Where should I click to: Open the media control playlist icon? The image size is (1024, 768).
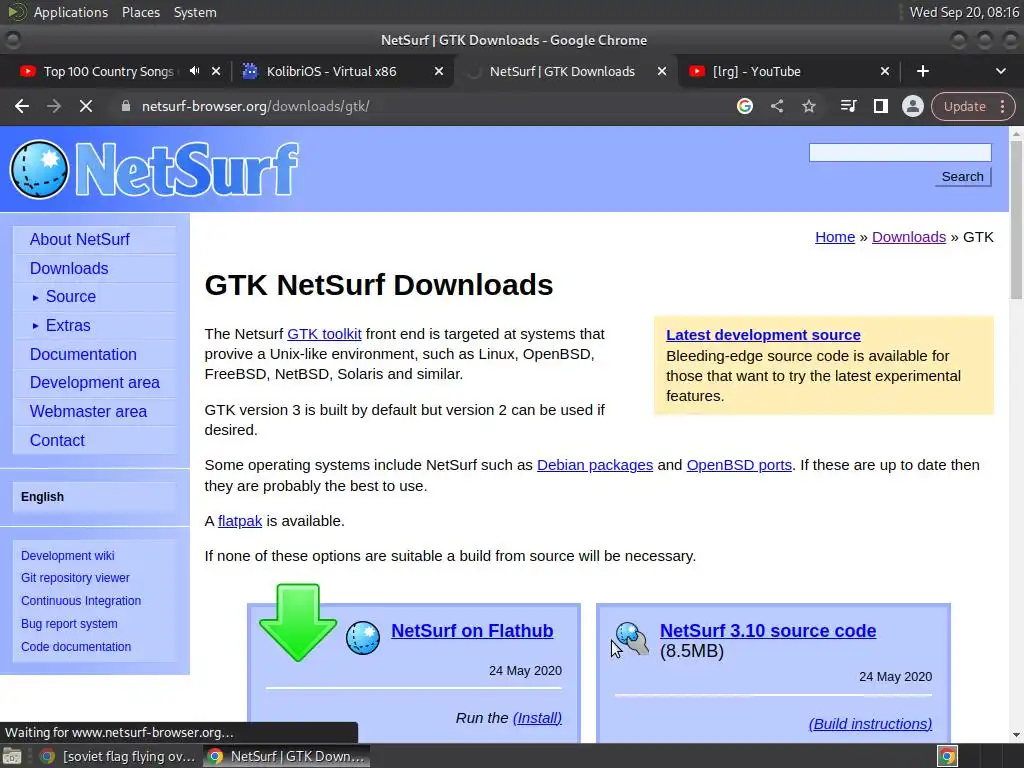pos(848,106)
